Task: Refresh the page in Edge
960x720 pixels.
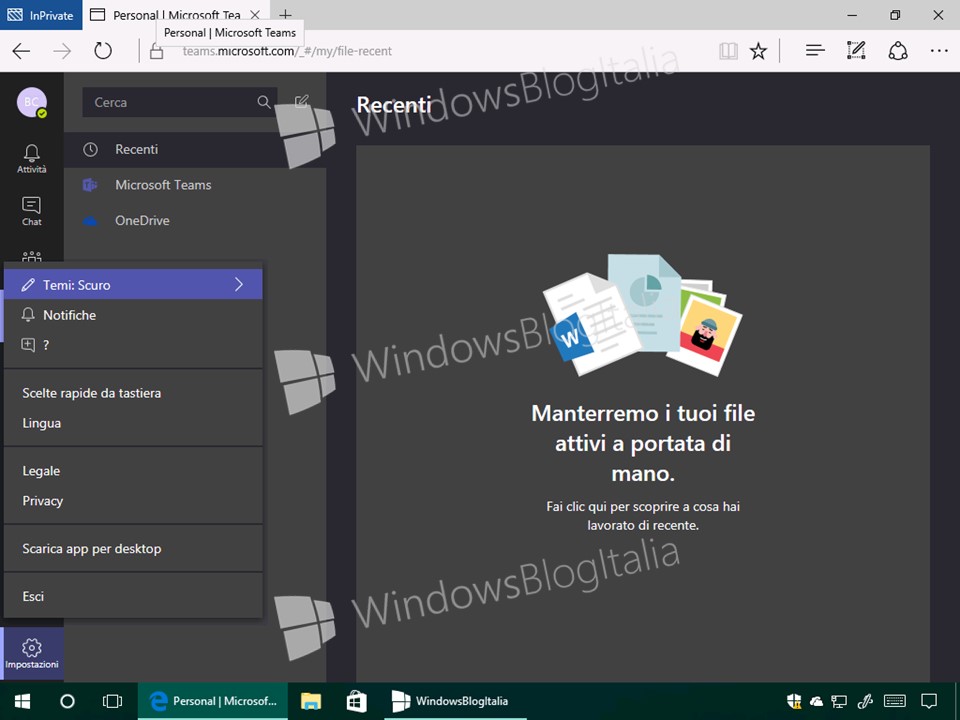Action: [103, 51]
